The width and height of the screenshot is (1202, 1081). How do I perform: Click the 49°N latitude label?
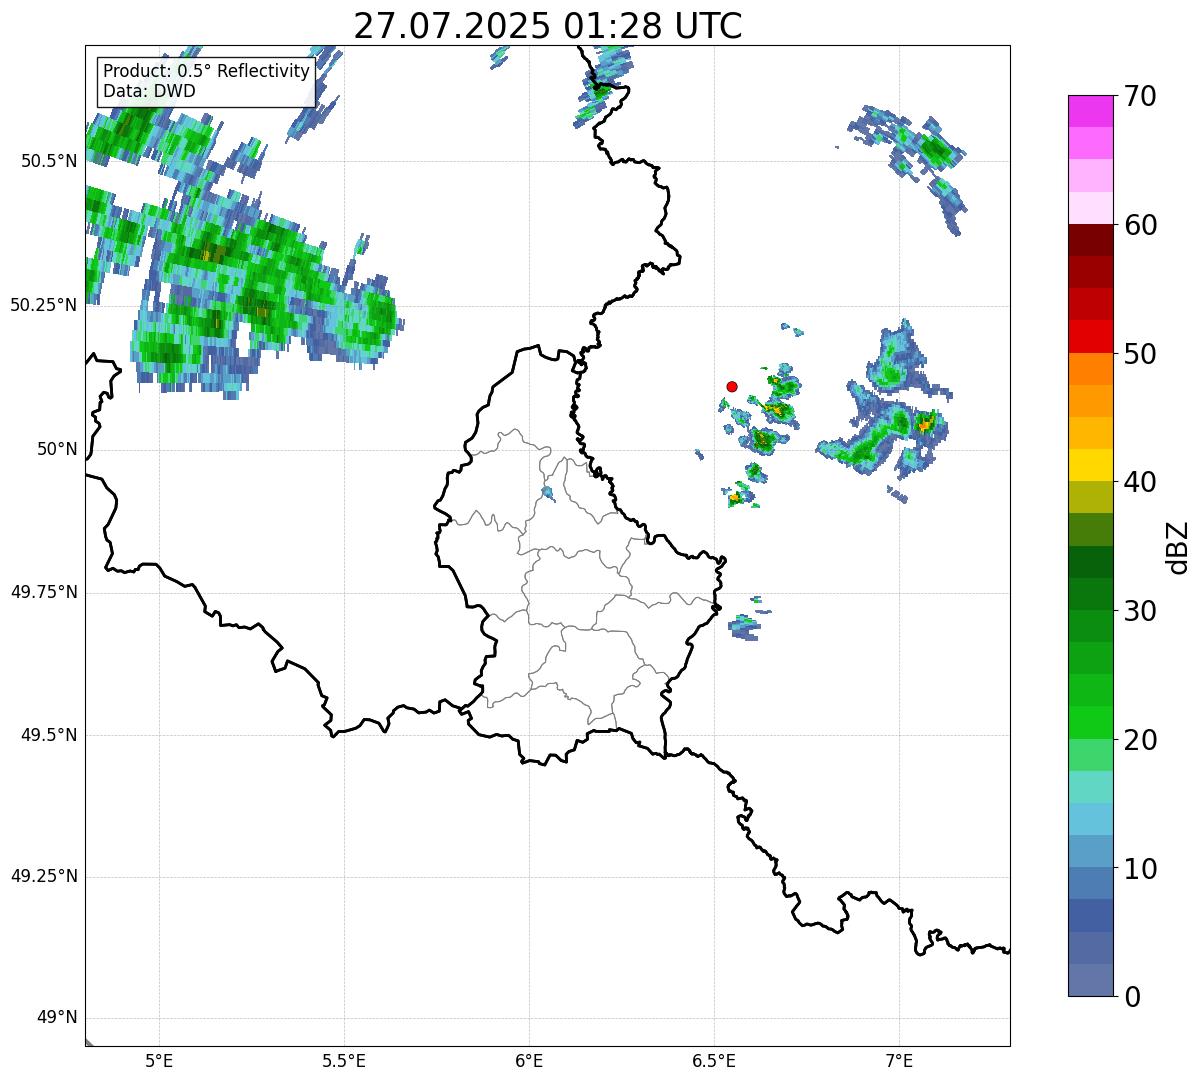(56, 1018)
